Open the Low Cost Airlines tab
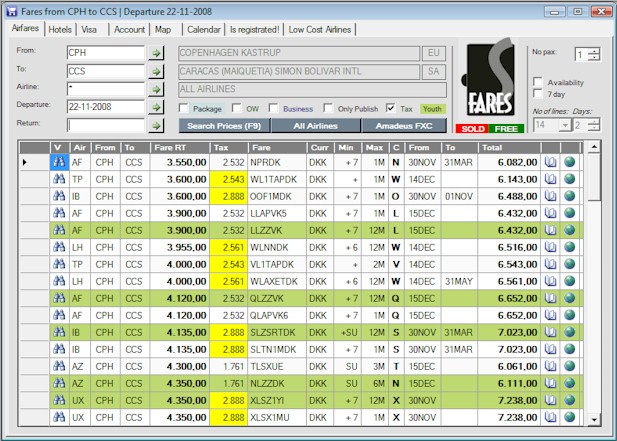 pyautogui.click(x=320, y=30)
